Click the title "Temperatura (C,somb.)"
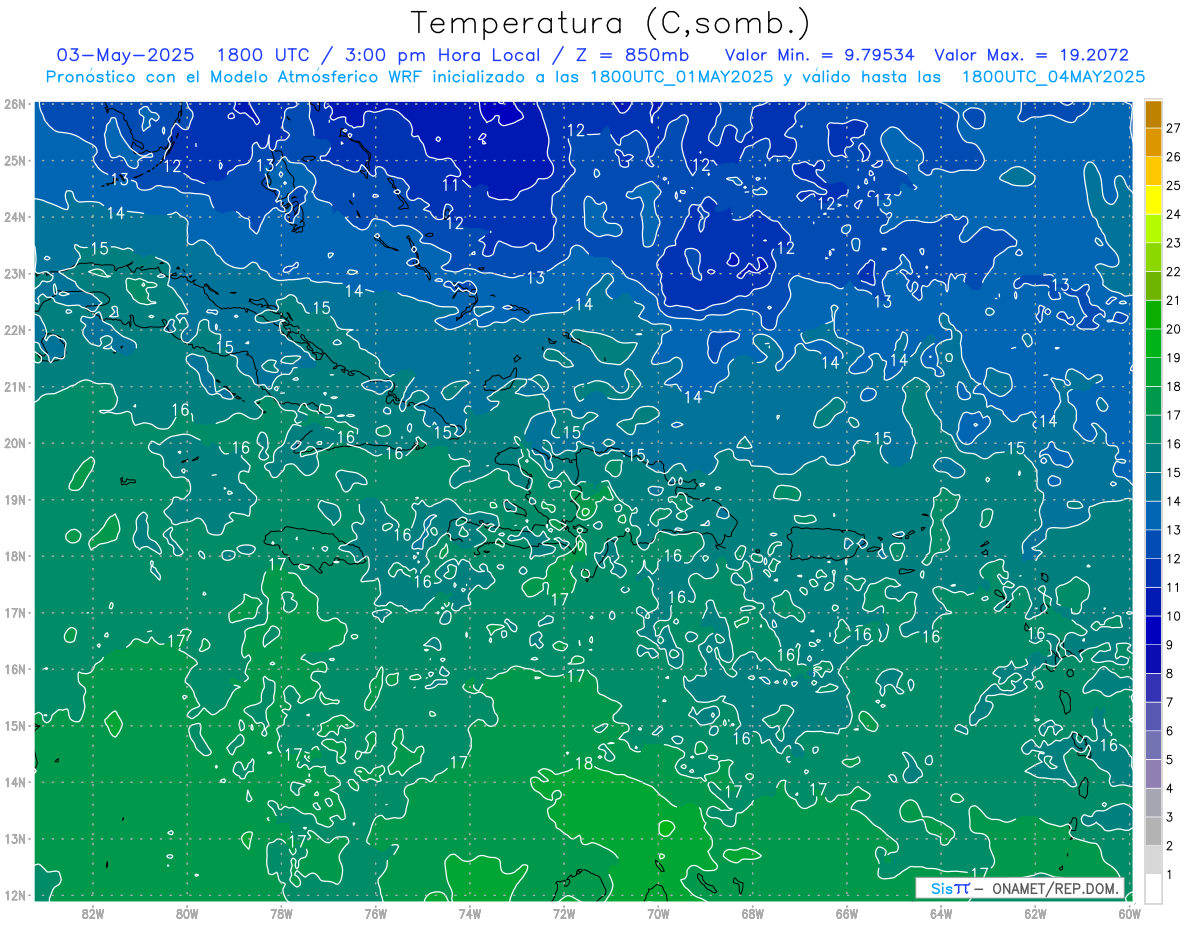Image resolution: width=1200 pixels, height=927 pixels. (x=611, y=24)
